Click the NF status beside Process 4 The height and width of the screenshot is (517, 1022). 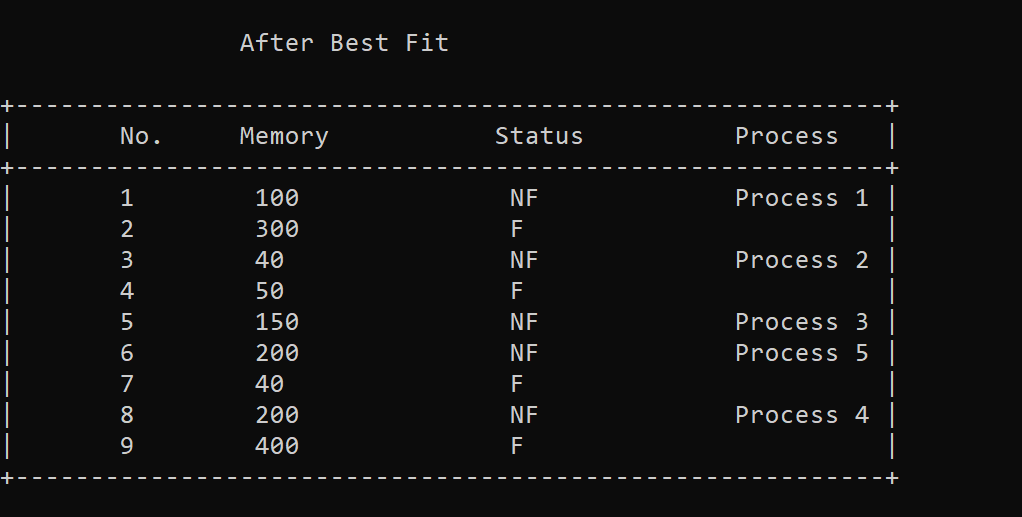(524, 415)
